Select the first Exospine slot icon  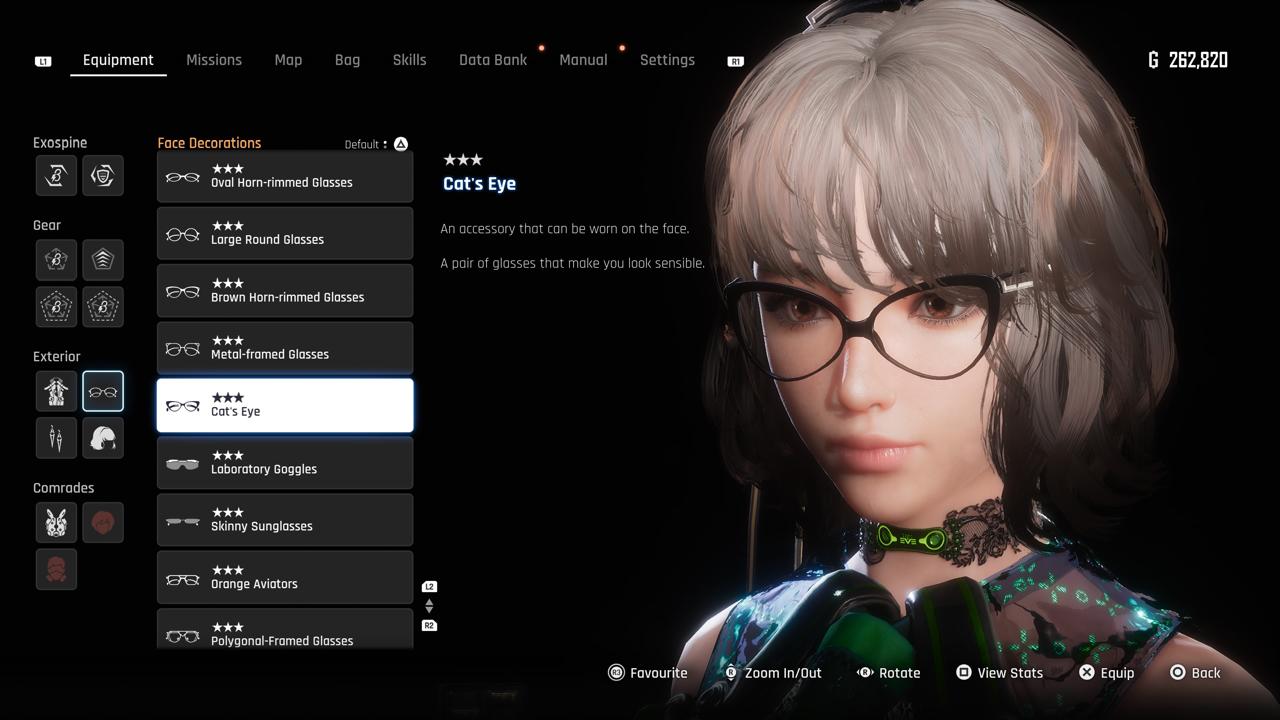[56, 175]
